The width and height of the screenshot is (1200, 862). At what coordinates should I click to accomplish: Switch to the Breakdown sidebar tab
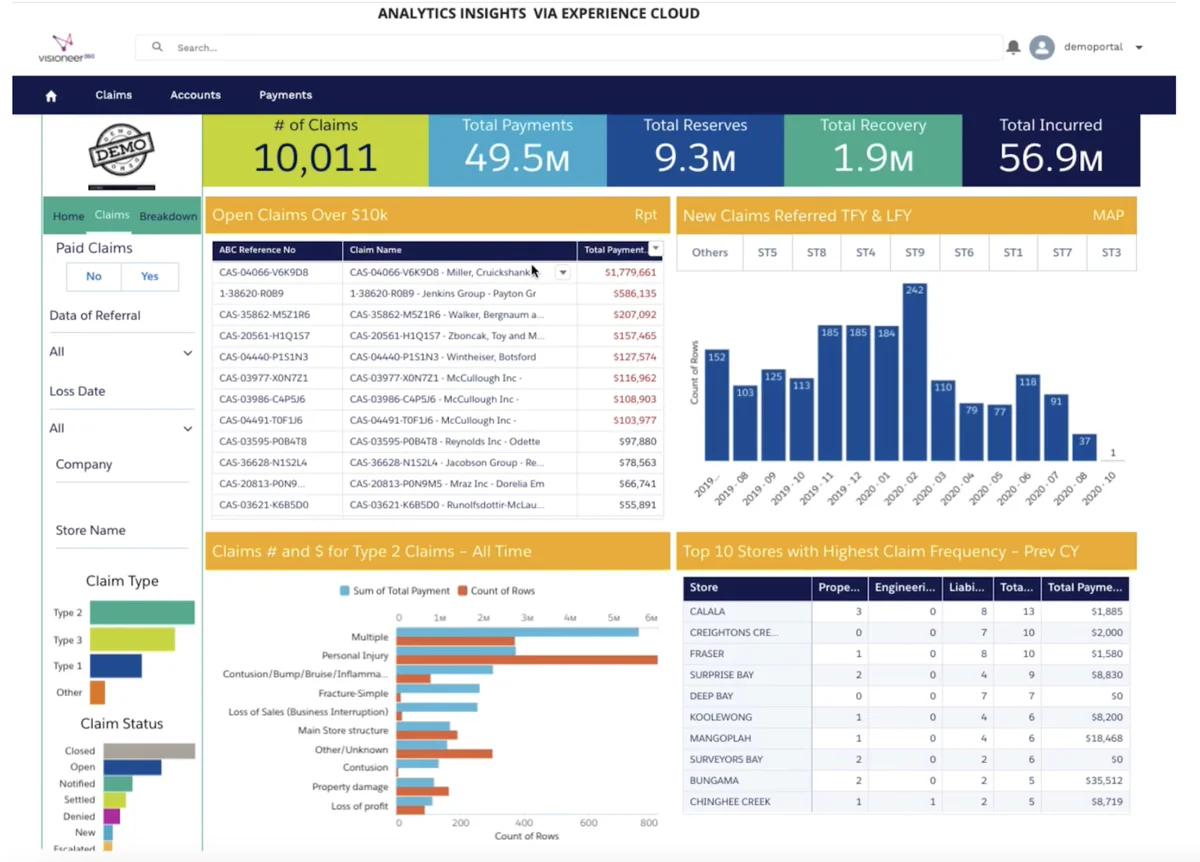(168, 216)
